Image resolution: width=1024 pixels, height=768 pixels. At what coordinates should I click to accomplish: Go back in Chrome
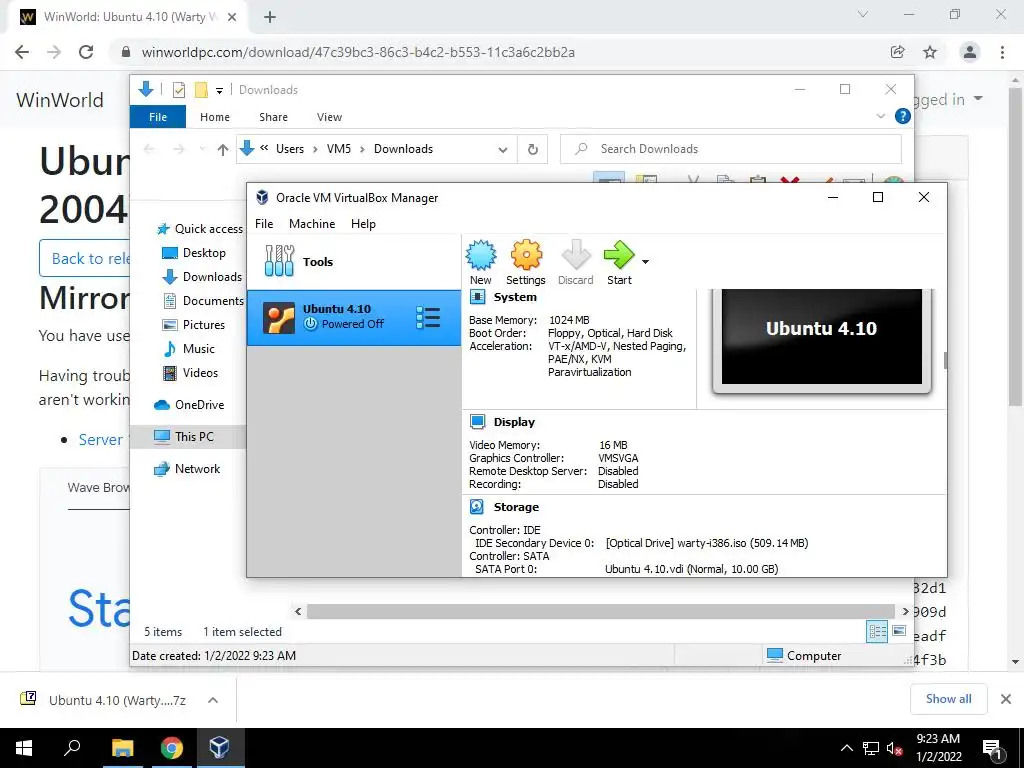[x=22, y=52]
